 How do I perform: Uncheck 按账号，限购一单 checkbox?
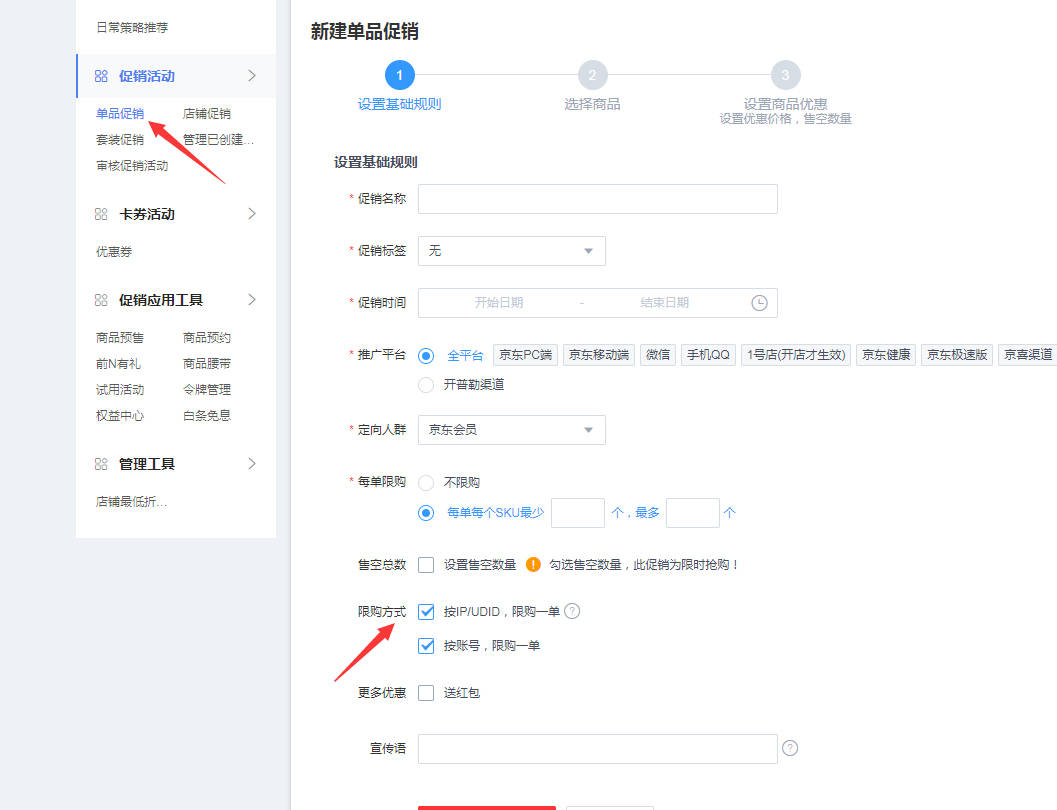pyautogui.click(x=426, y=646)
